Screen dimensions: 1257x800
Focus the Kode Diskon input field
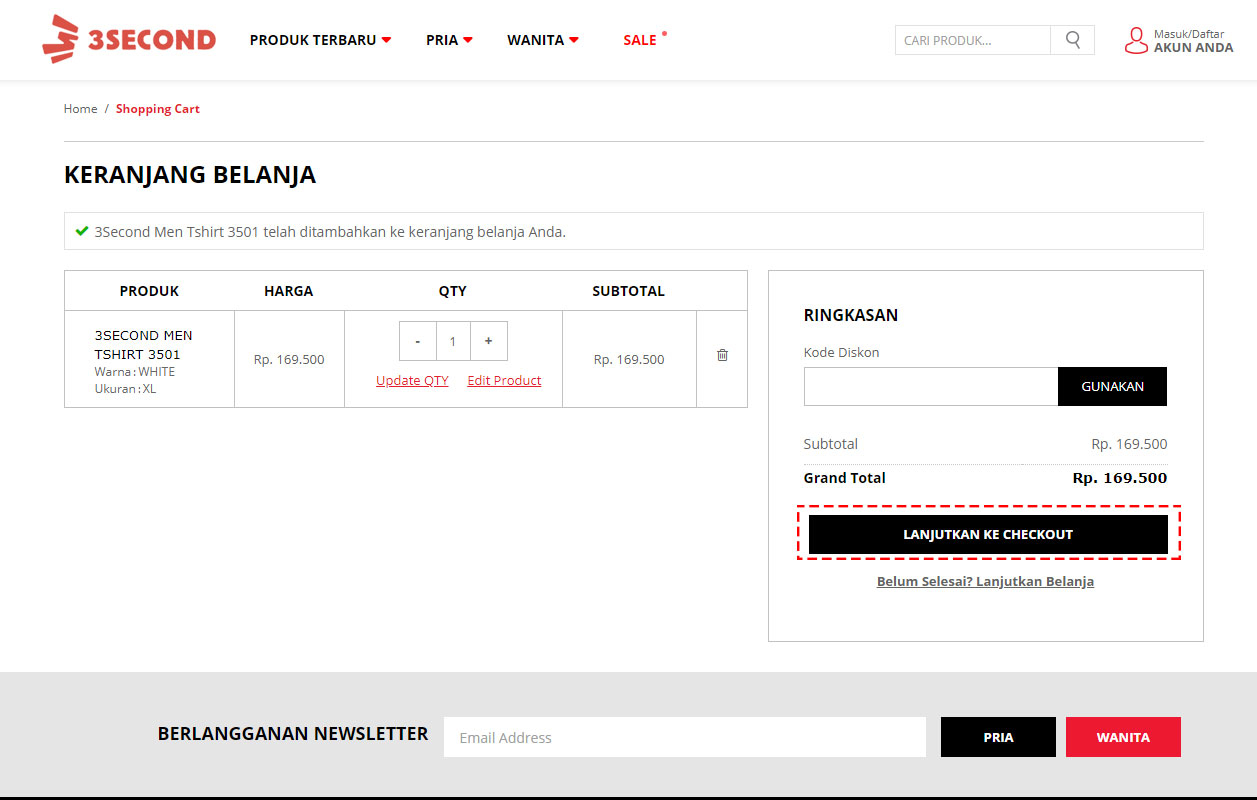pyautogui.click(x=931, y=386)
